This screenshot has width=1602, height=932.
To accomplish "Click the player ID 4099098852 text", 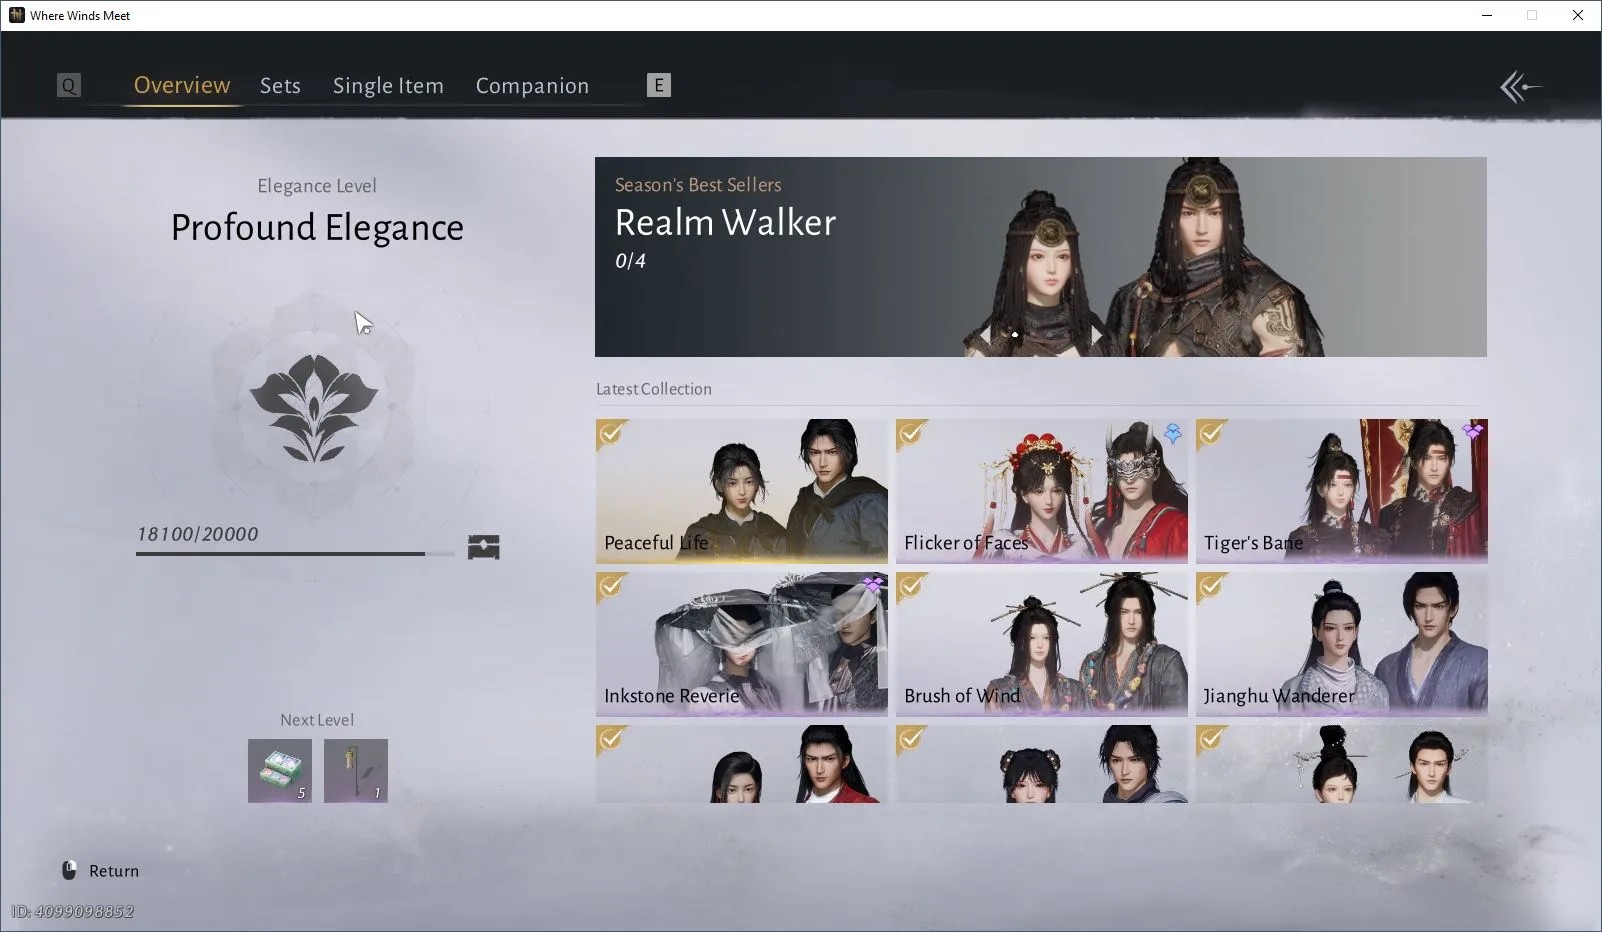I will point(72,911).
